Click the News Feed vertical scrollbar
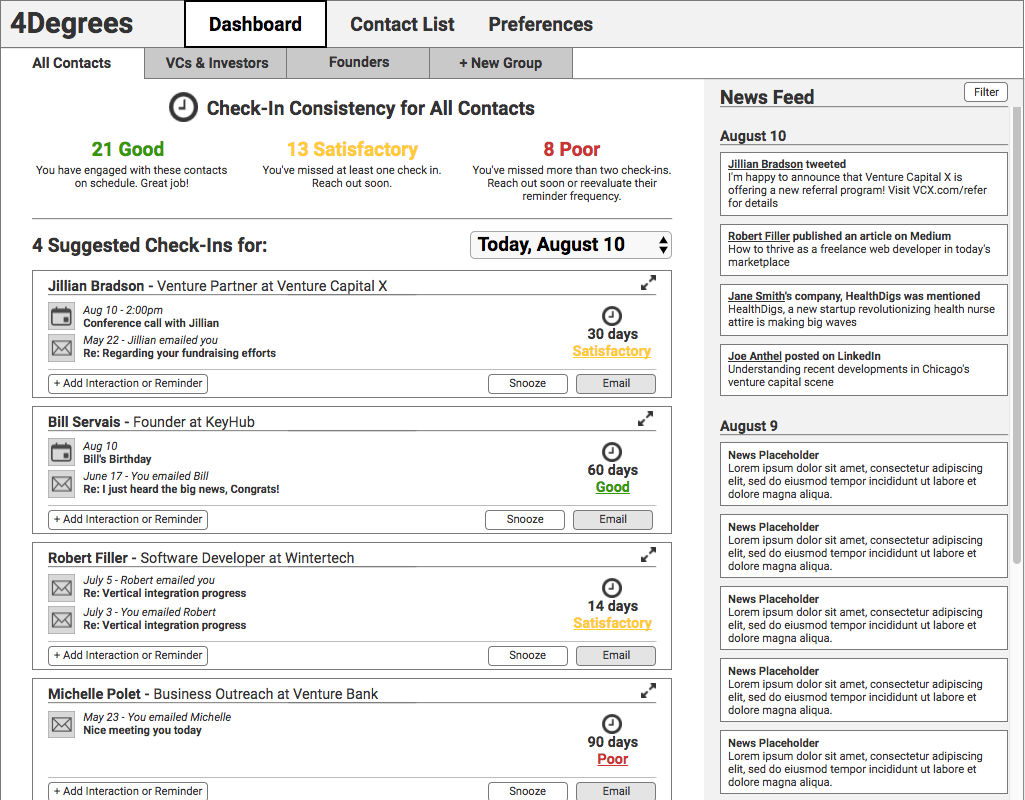The height and width of the screenshot is (800, 1025). (1017, 335)
